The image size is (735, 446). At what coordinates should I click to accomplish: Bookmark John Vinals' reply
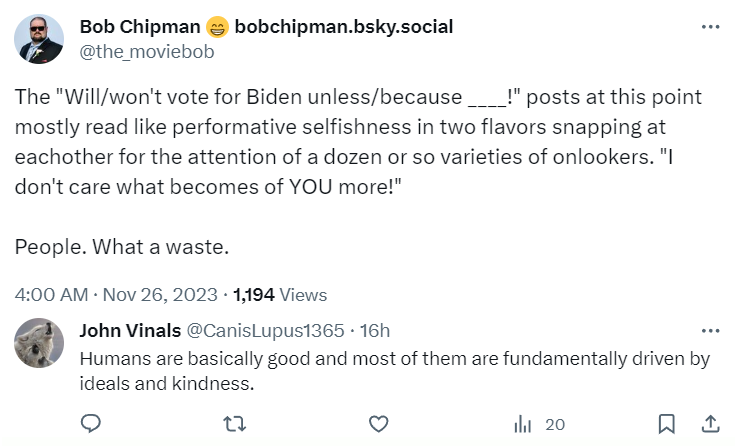(x=667, y=424)
